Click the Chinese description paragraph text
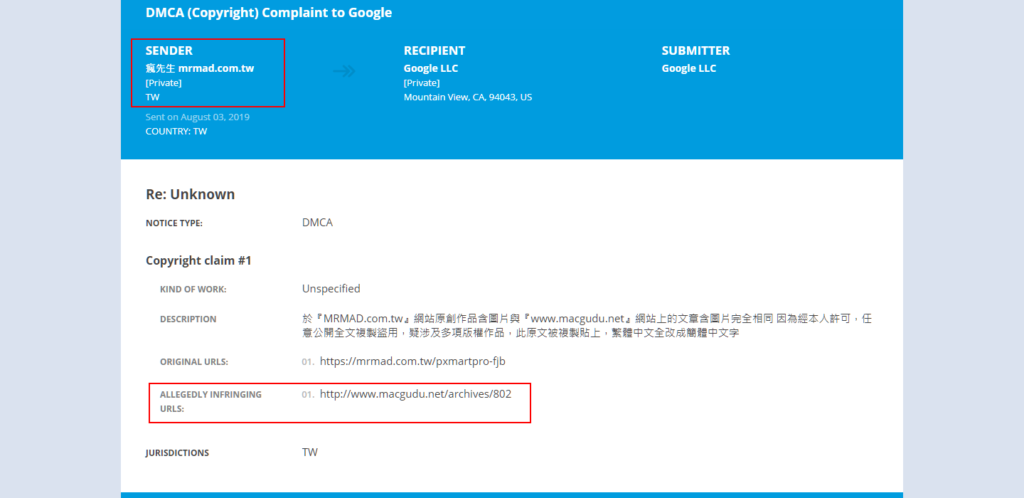Screen dimensions: 1024x498 pyautogui.click(x=586, y=326)
